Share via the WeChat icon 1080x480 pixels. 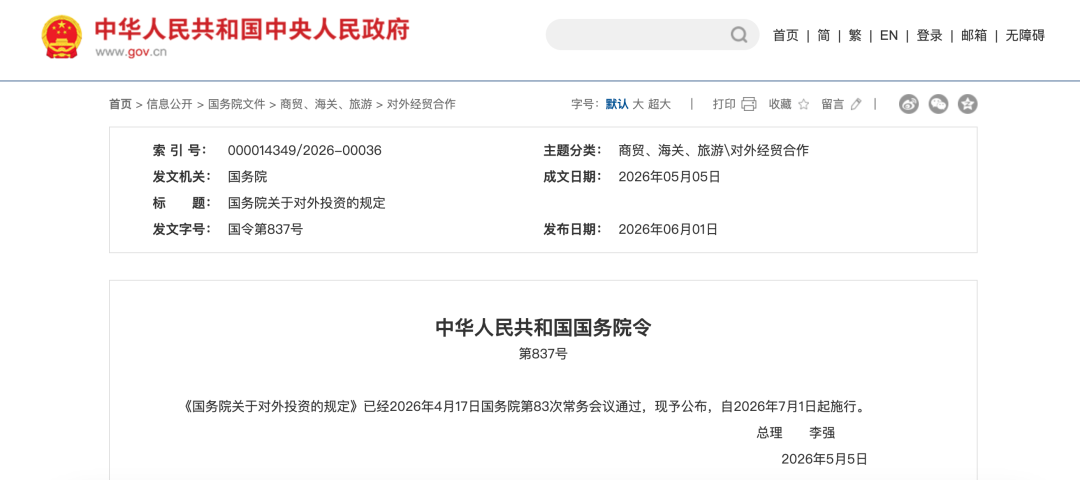[938, 105]
